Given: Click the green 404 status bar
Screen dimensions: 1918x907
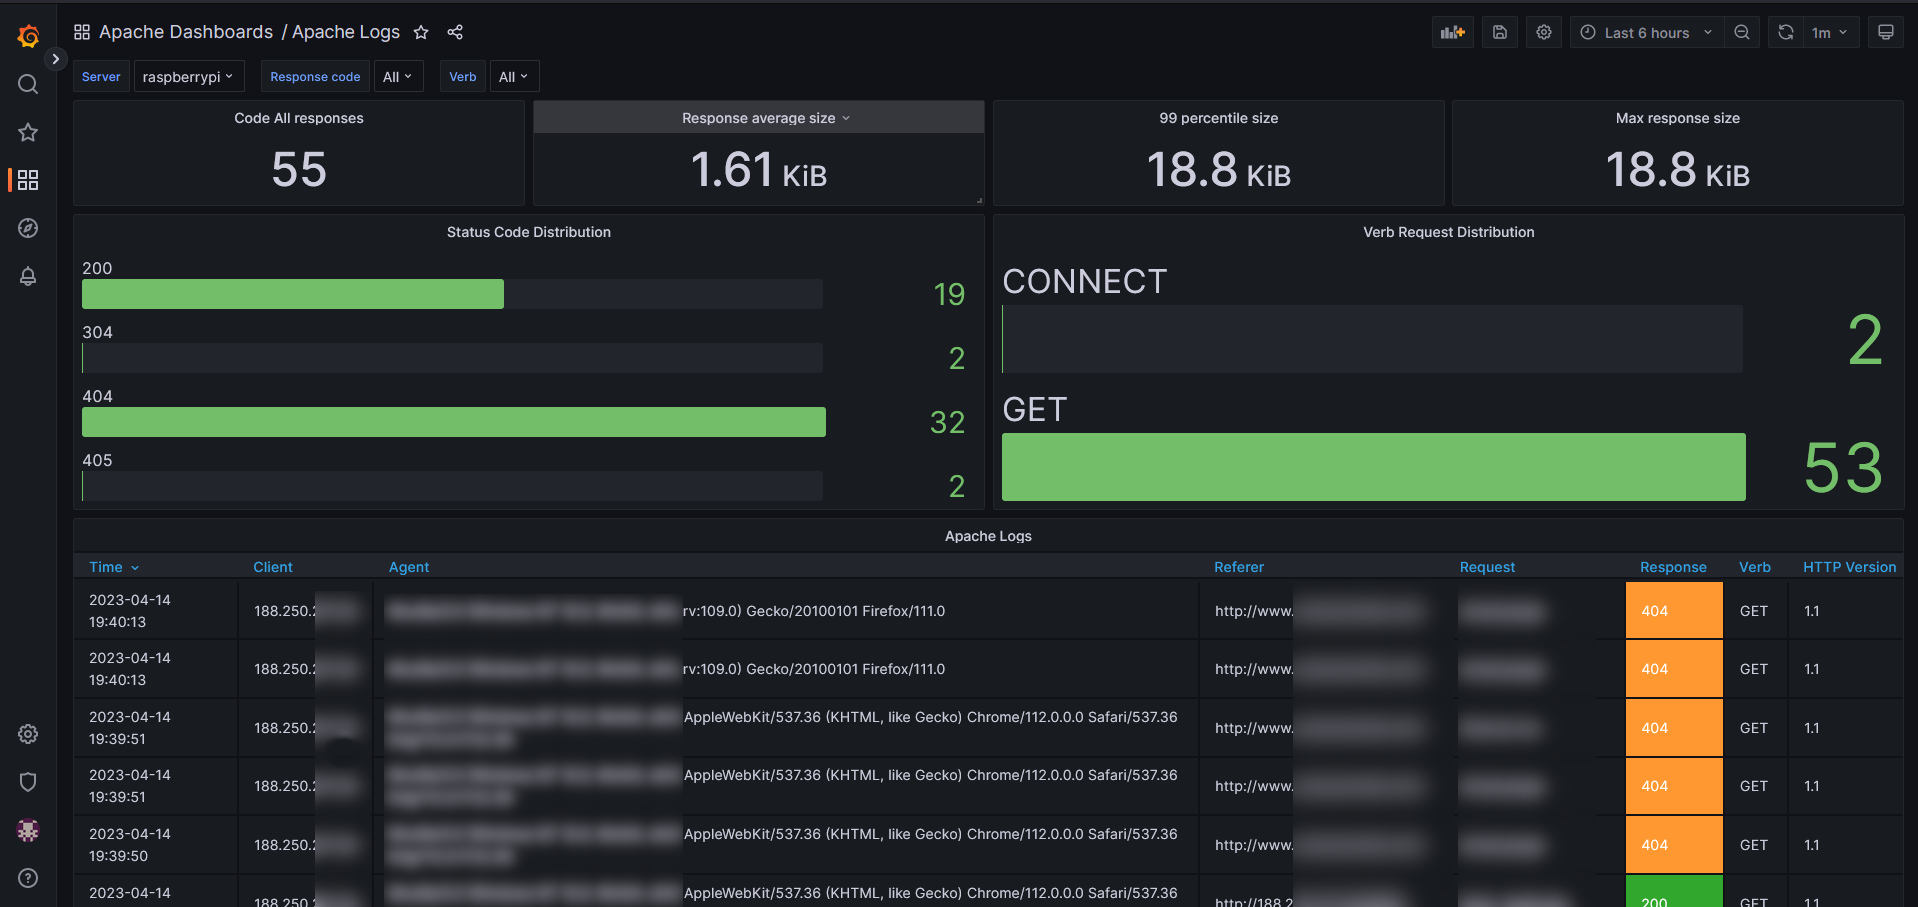Looking at the screenshot, I should pos(453,422).
